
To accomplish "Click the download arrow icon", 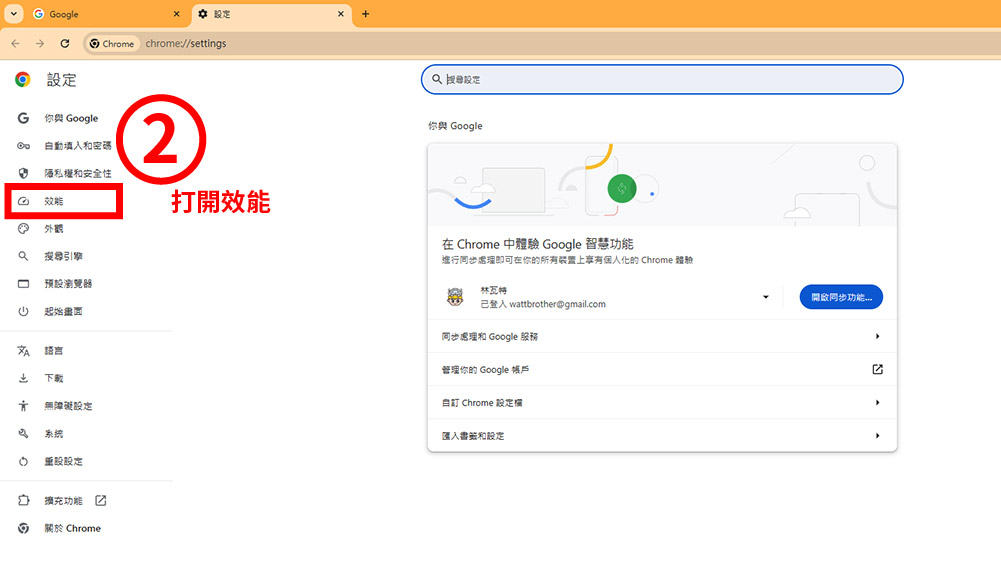I will (x=24, y=378).
